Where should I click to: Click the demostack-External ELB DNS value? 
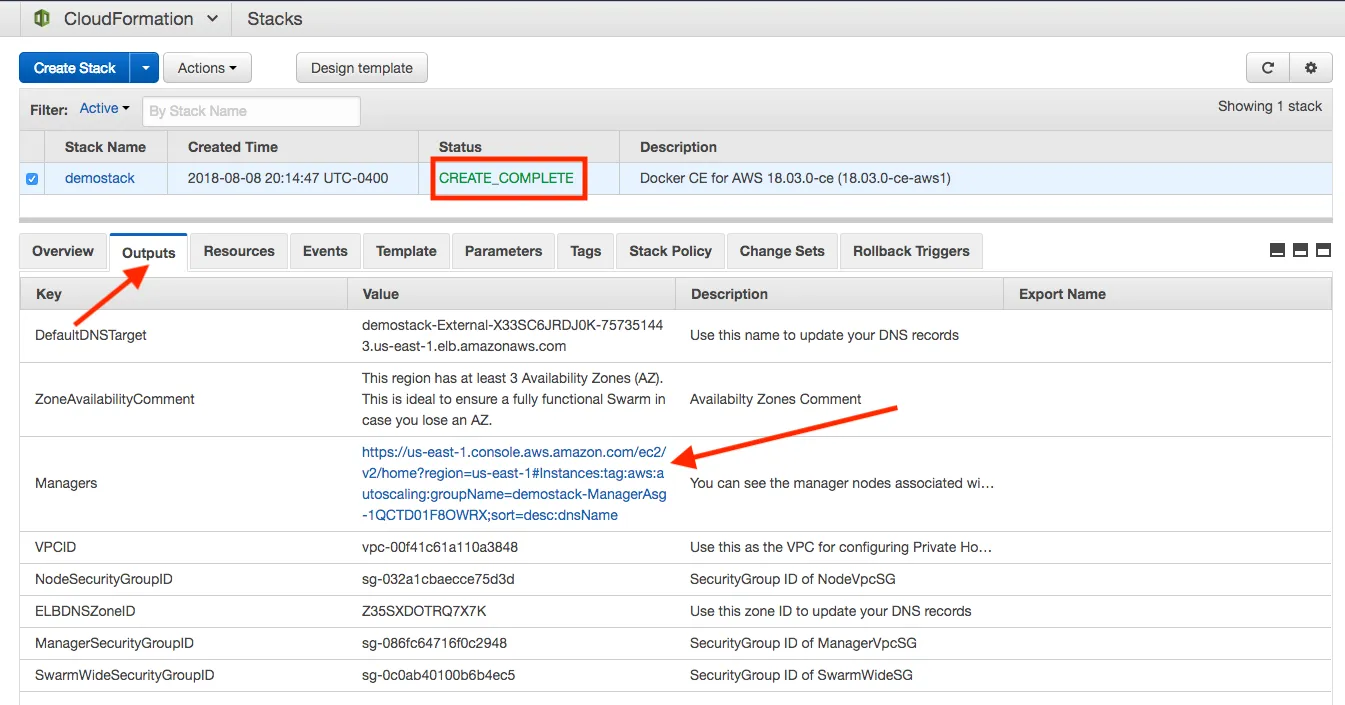point(512,335)
